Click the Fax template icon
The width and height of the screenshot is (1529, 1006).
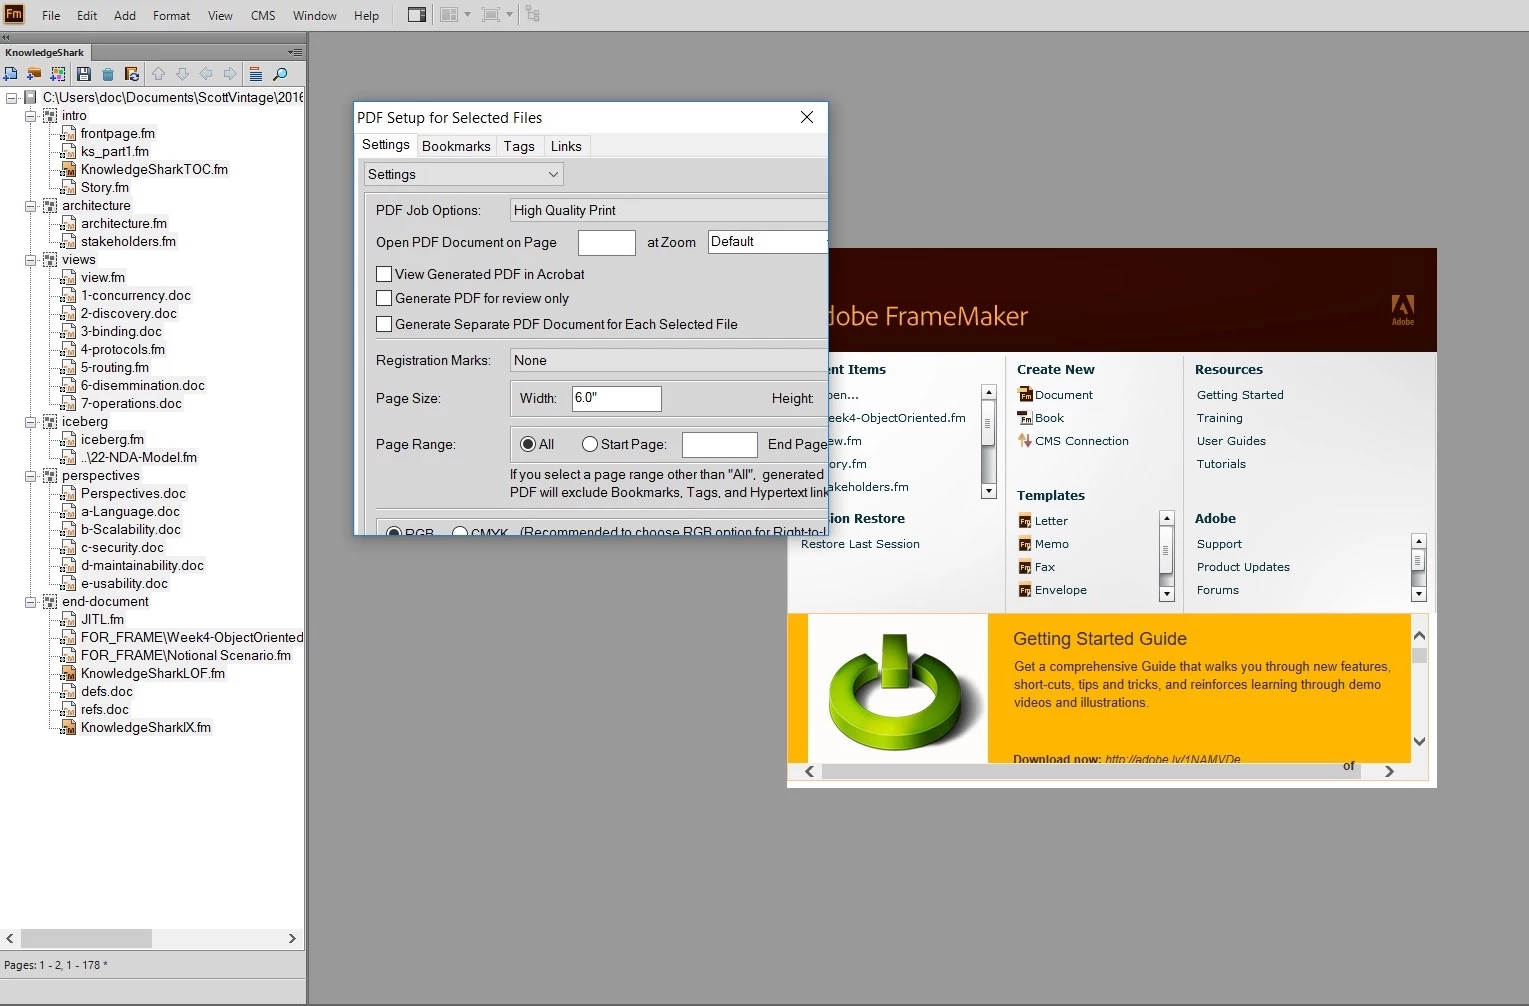coord(1025,567)
